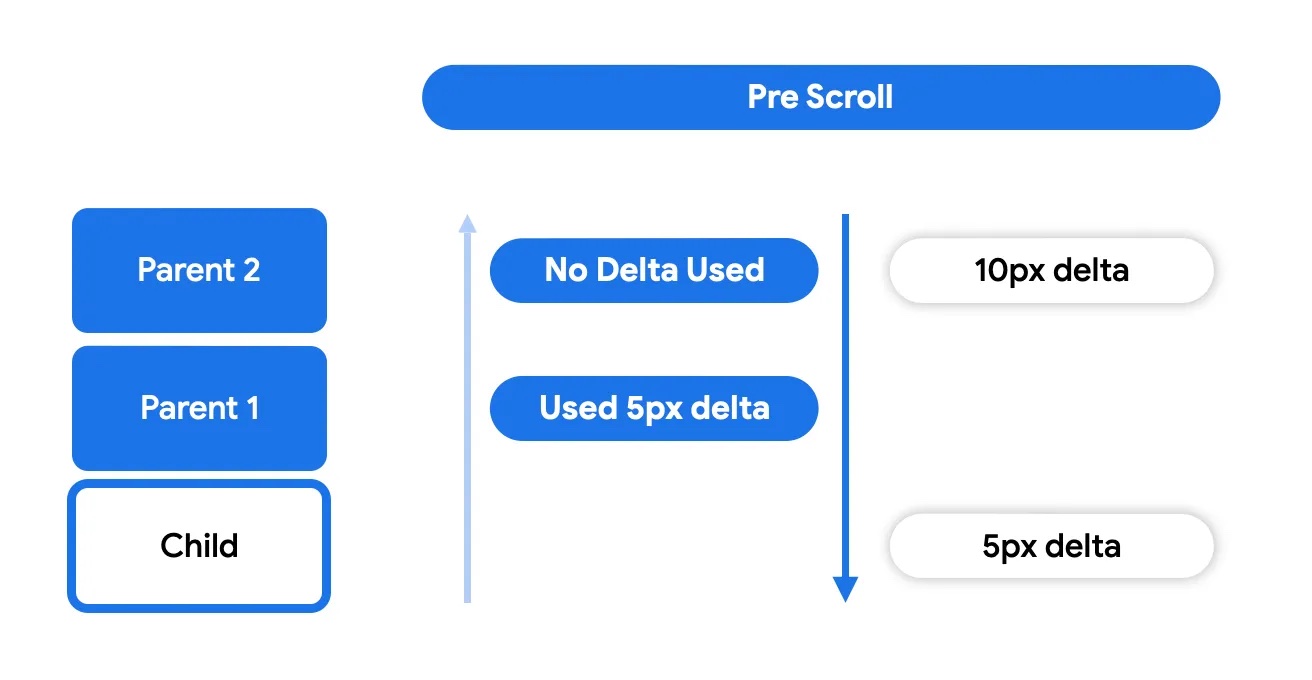
Task: Click the dark blue downward arrowhead
Action: click(x=845, y=589)
